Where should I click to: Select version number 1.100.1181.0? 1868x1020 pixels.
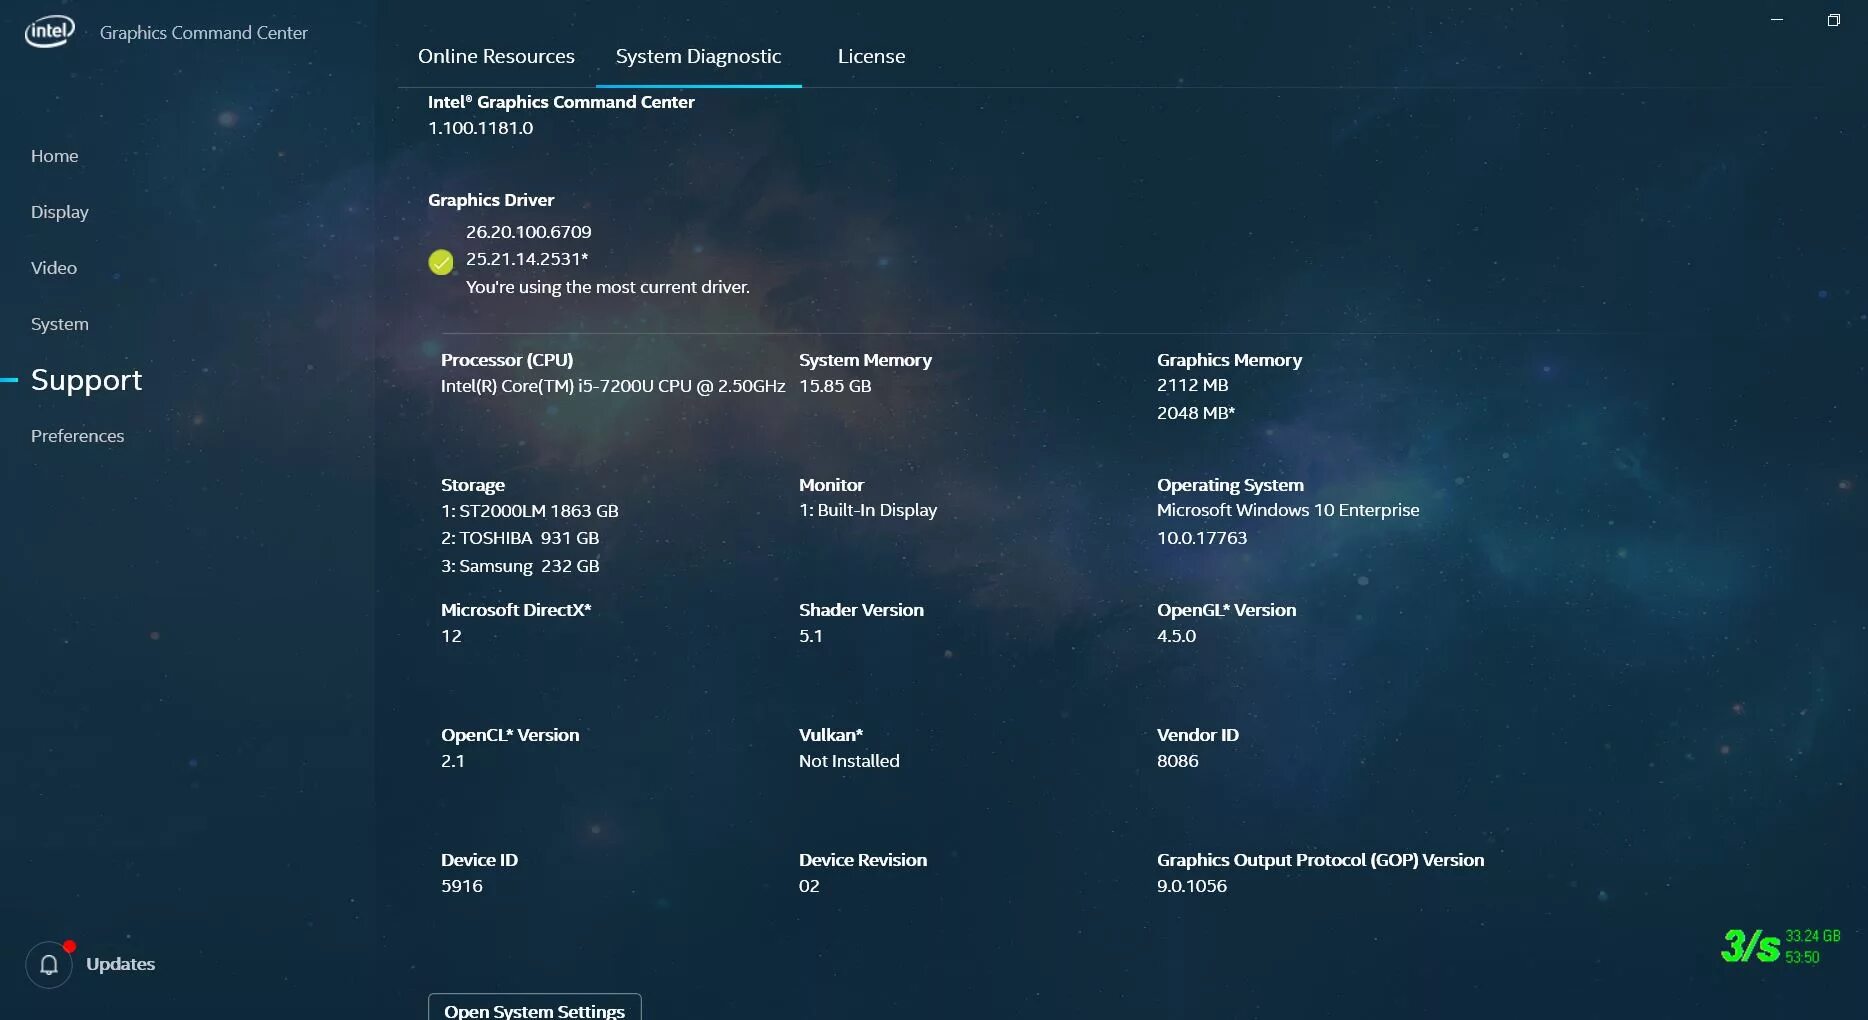[x=481, y=128]
